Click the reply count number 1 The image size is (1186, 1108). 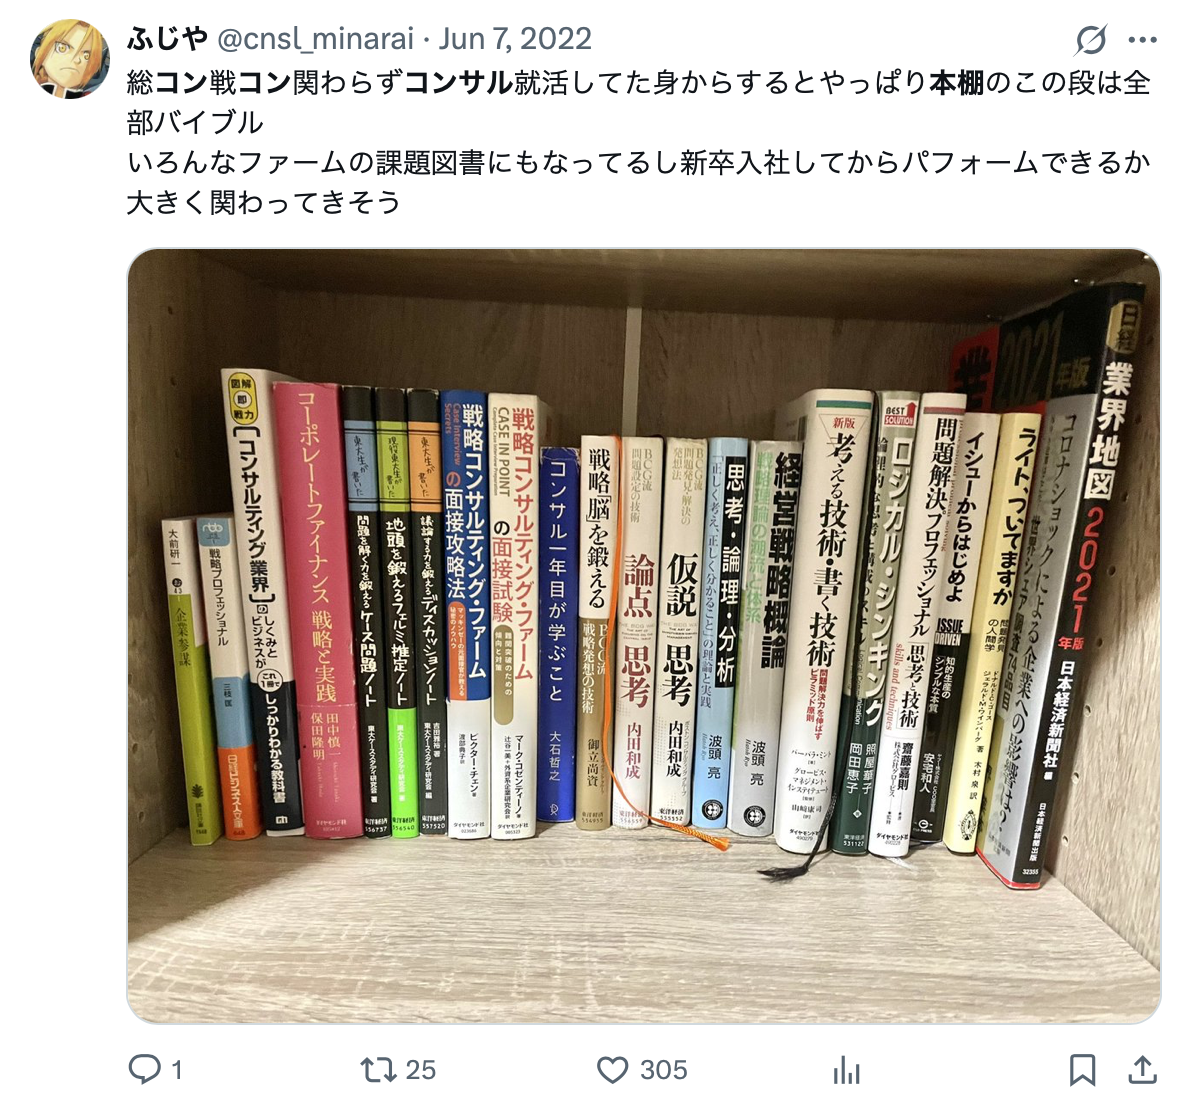point(176,1070)
